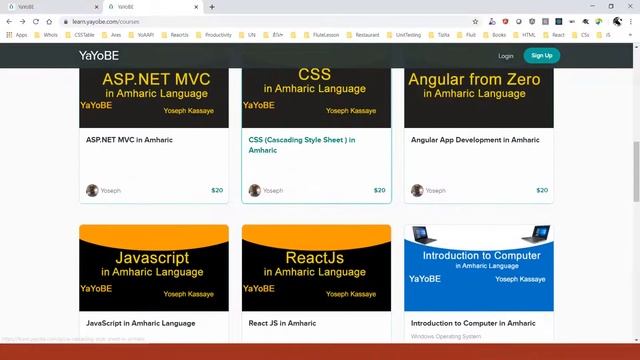The height and width of the screenshot is (360, 640).
Task: Open 'CSS (Cascading Style Sheet) in Amharic' title
Action: 302,145
